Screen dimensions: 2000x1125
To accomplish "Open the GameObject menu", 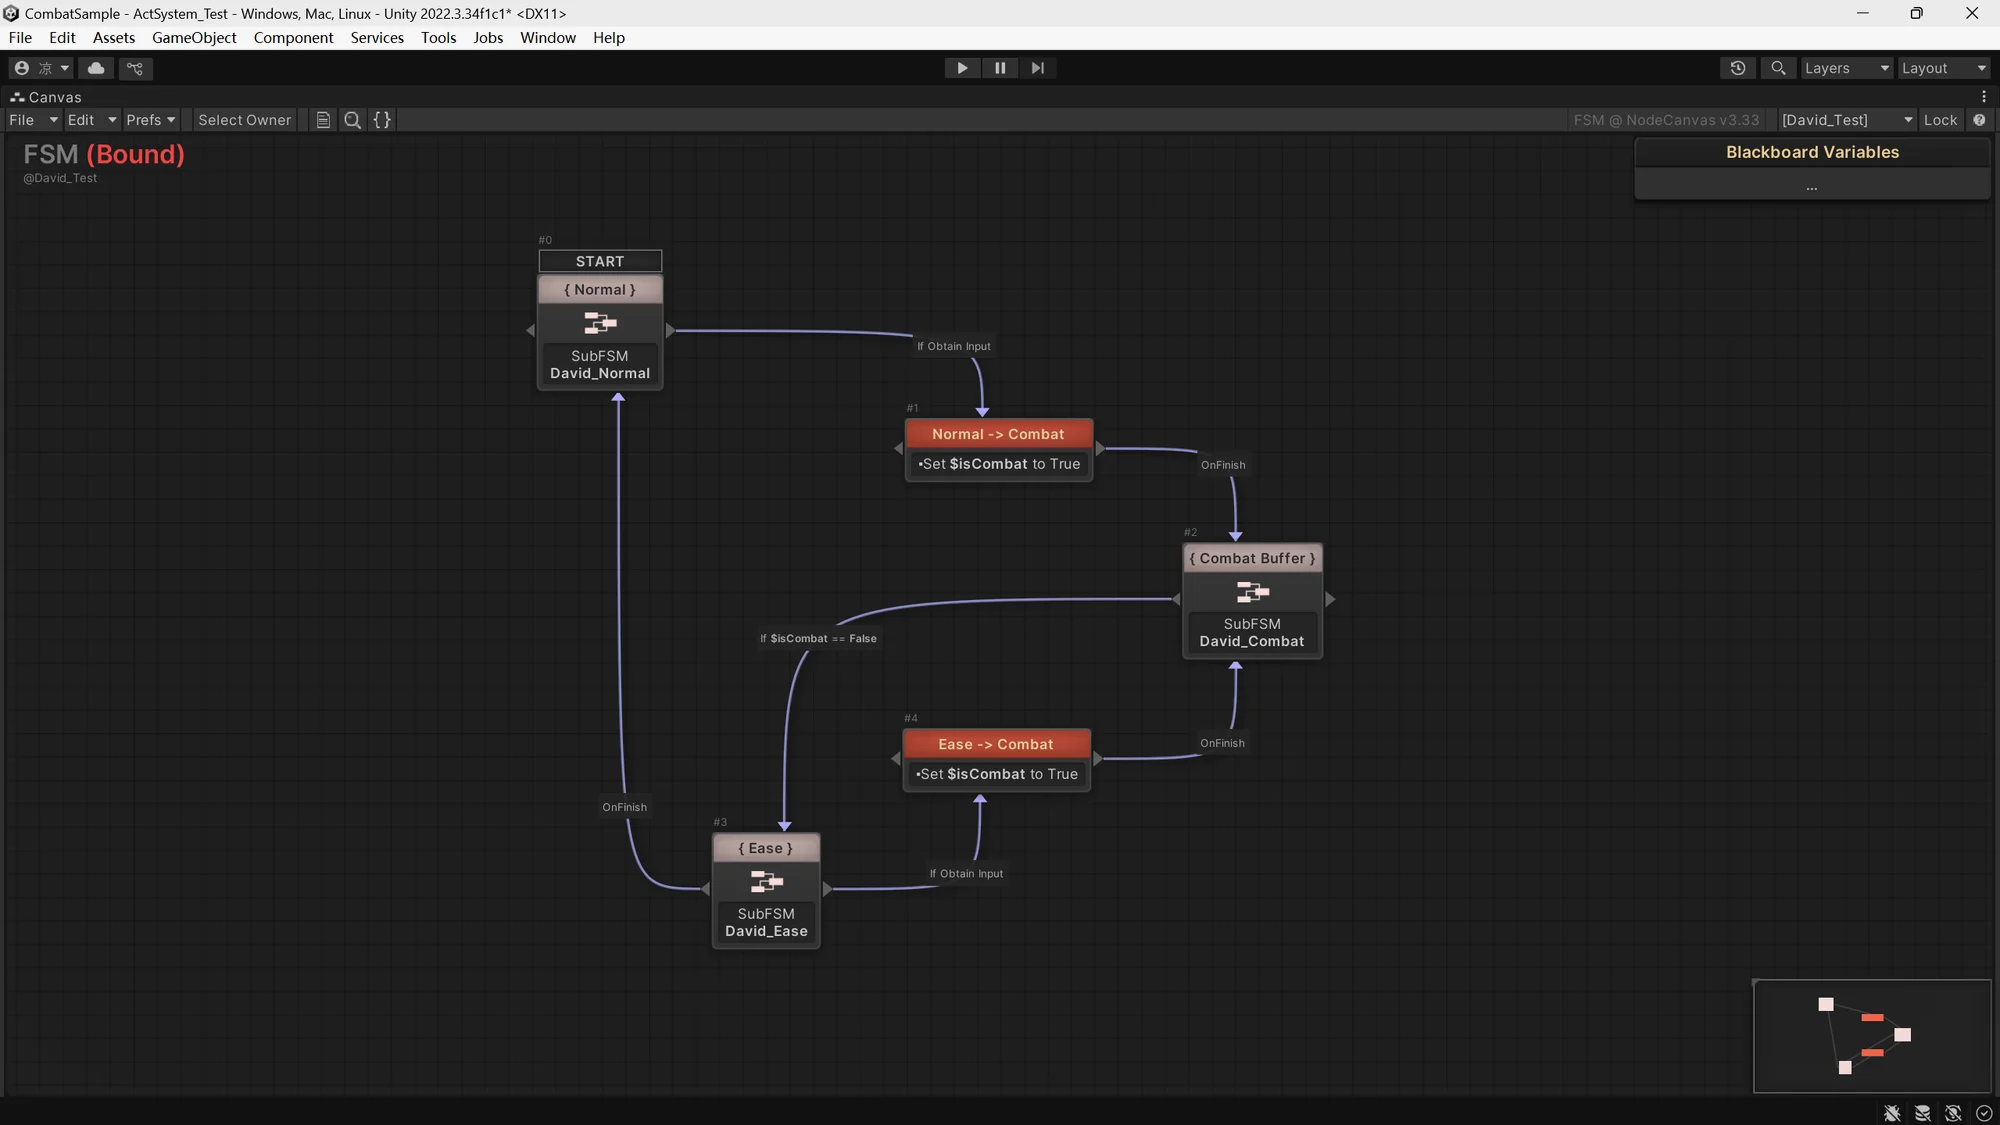I will (x=194, y=38).
